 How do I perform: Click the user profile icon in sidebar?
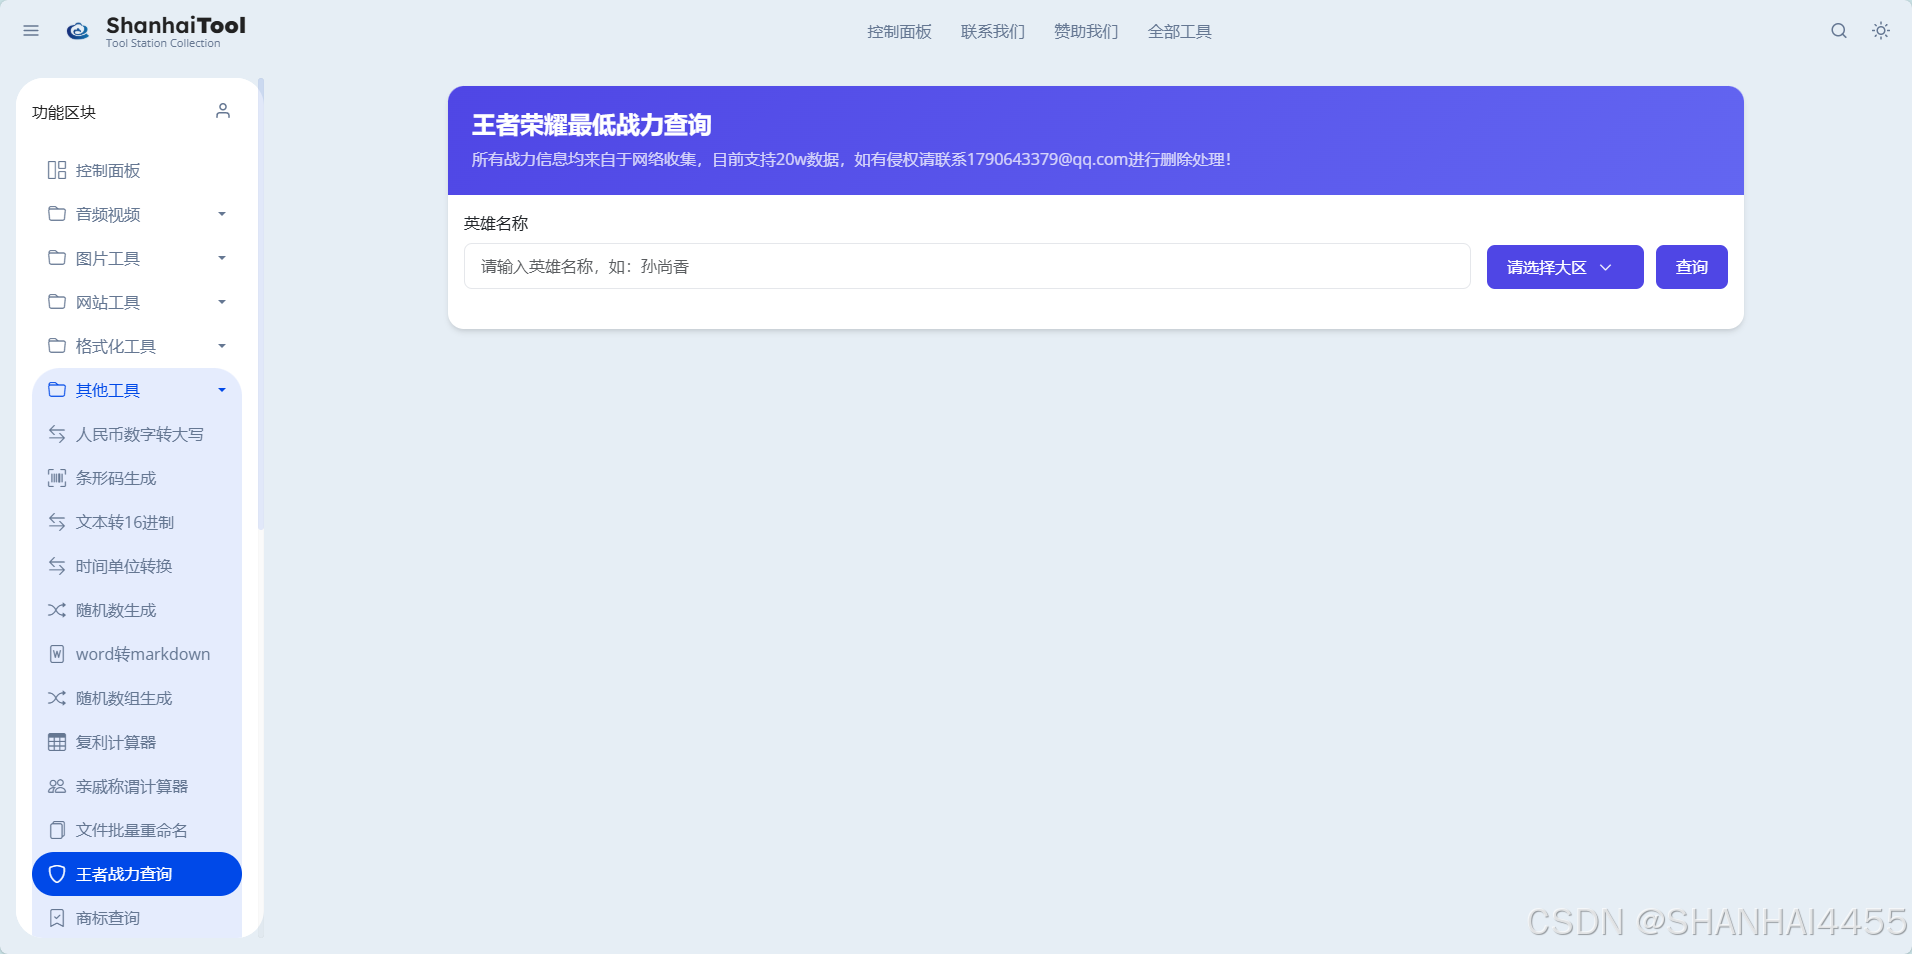(223, 111)
